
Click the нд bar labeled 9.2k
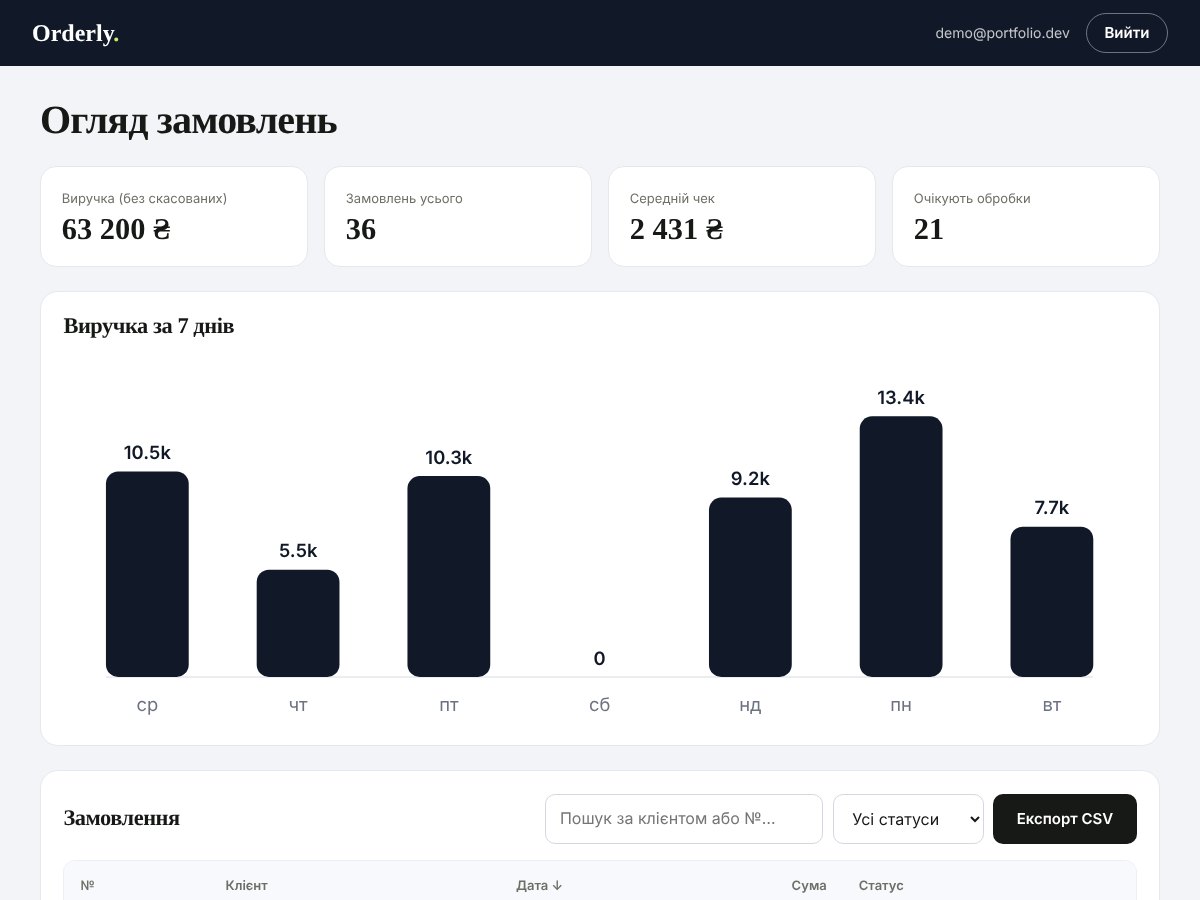tap(750, 587)
